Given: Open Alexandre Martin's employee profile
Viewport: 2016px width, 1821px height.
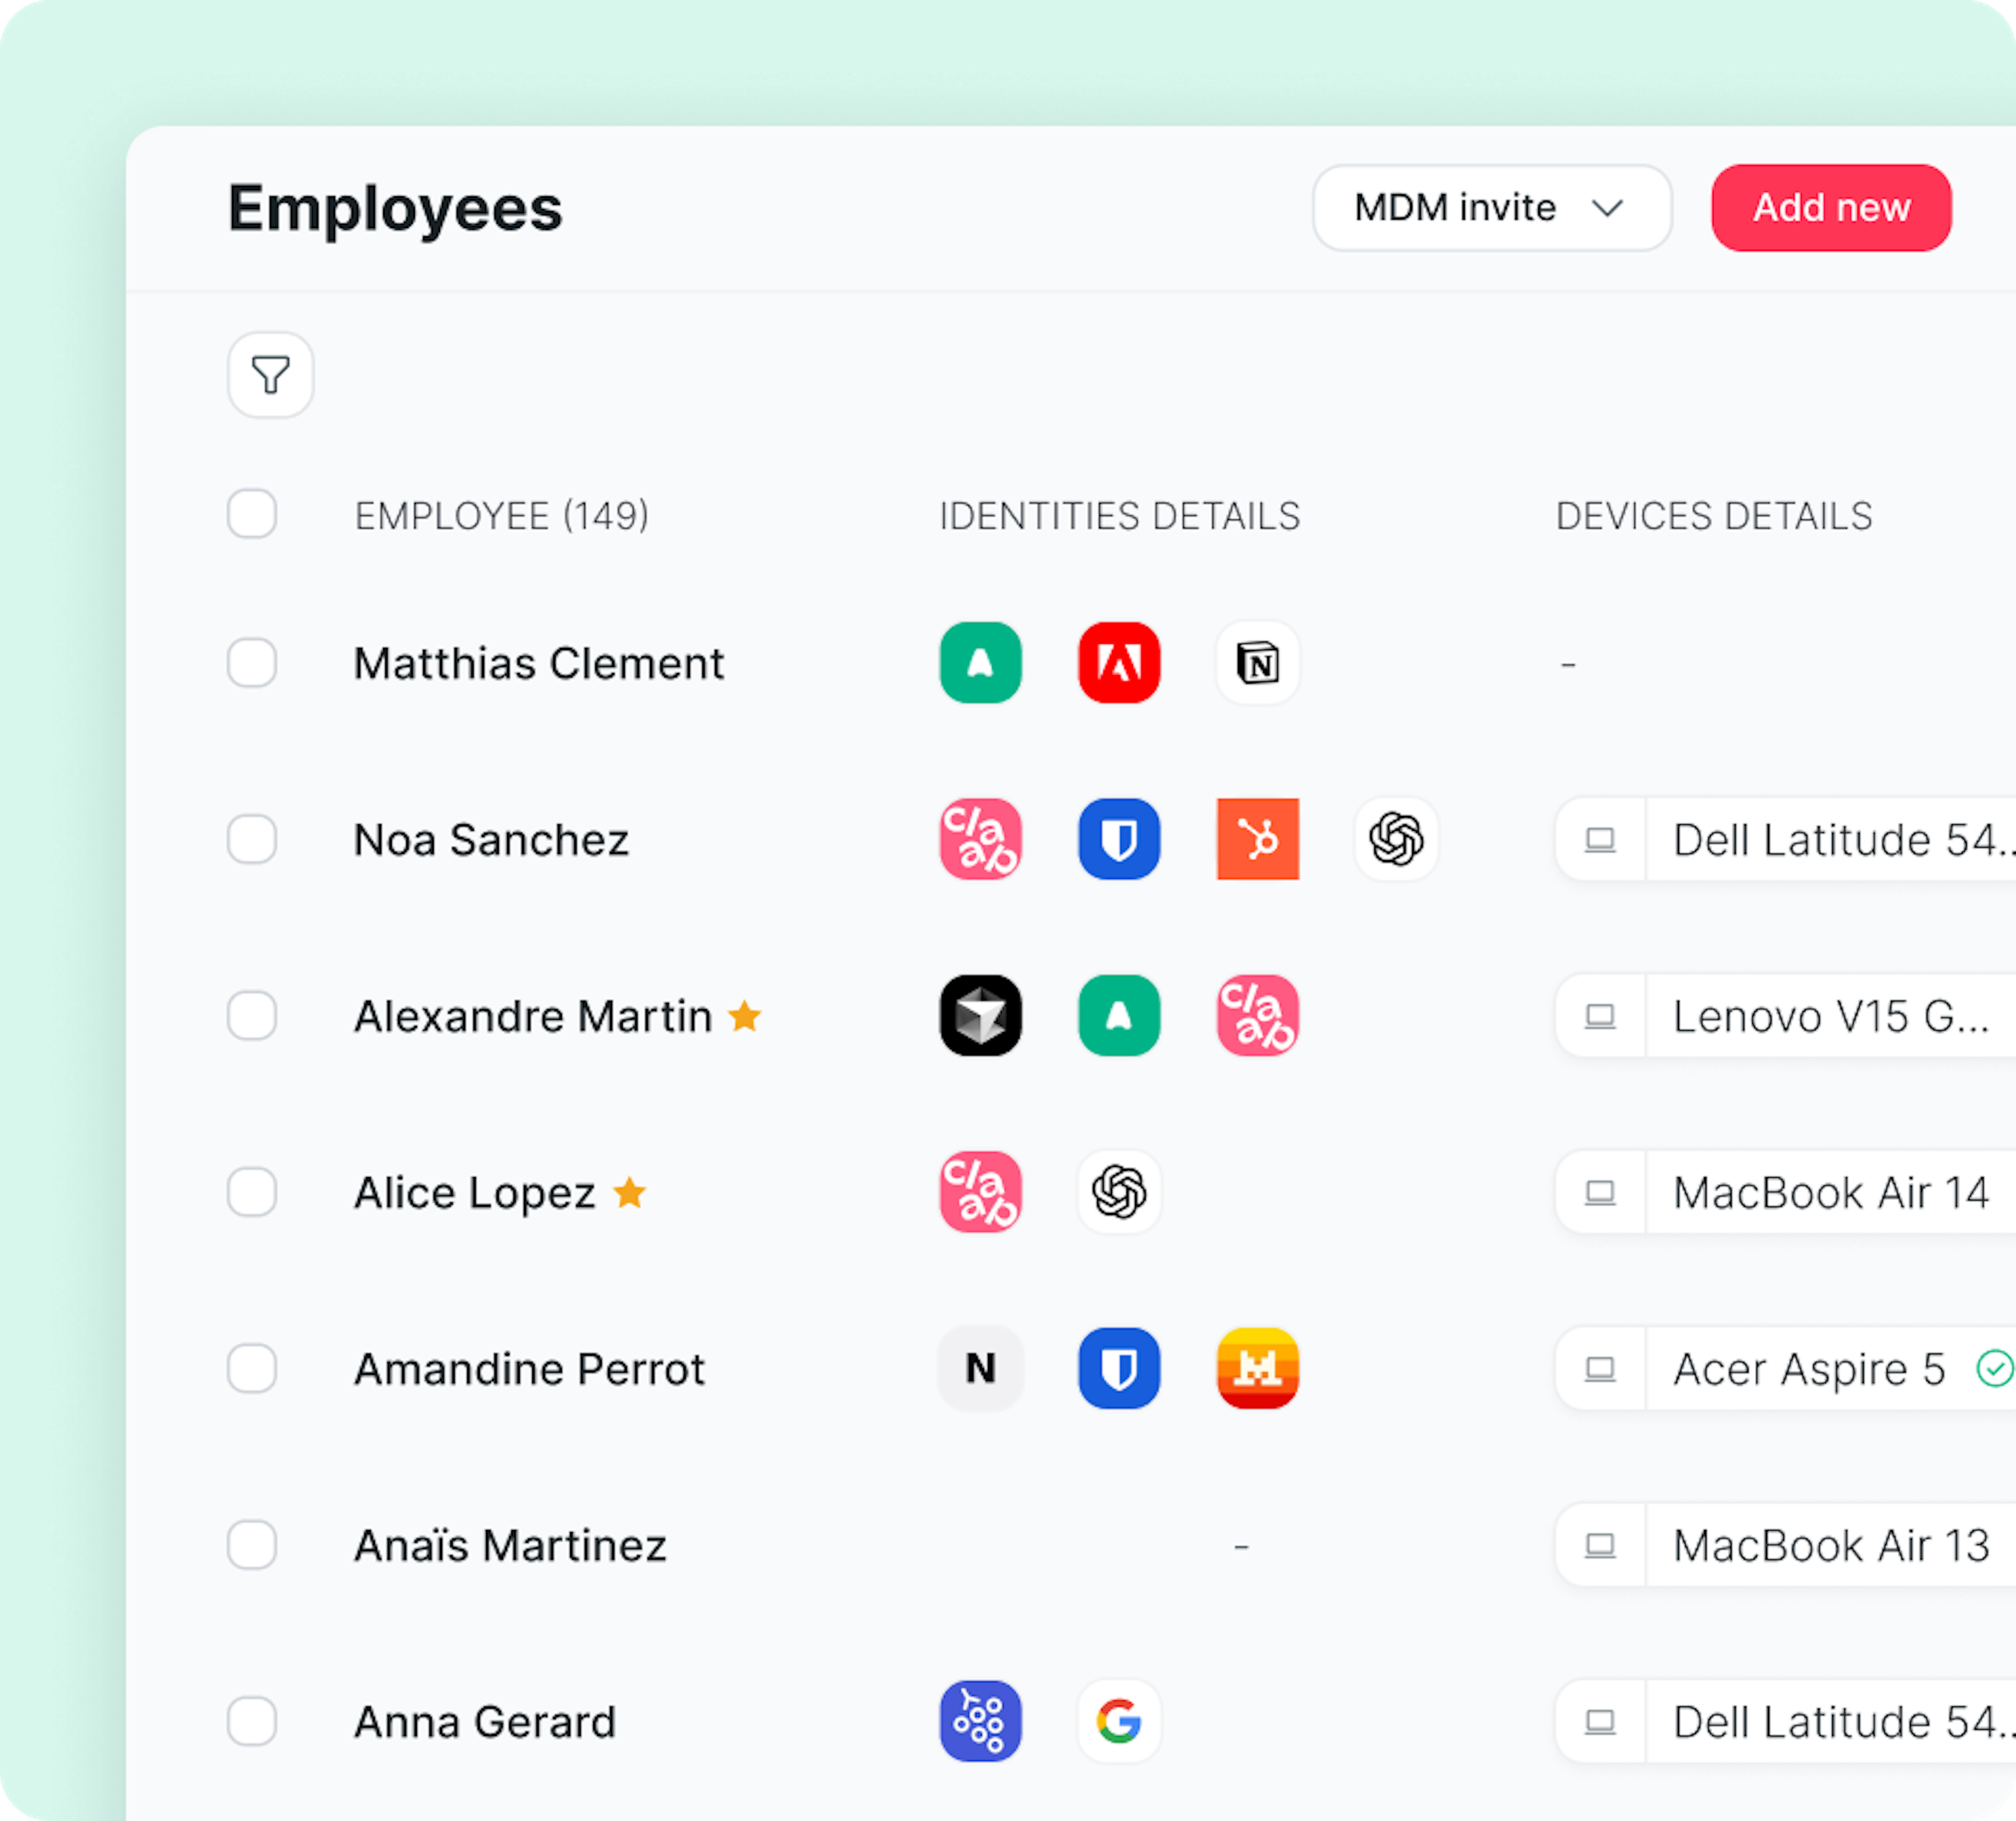Looking at the screenshot, I should [532, 1016].
